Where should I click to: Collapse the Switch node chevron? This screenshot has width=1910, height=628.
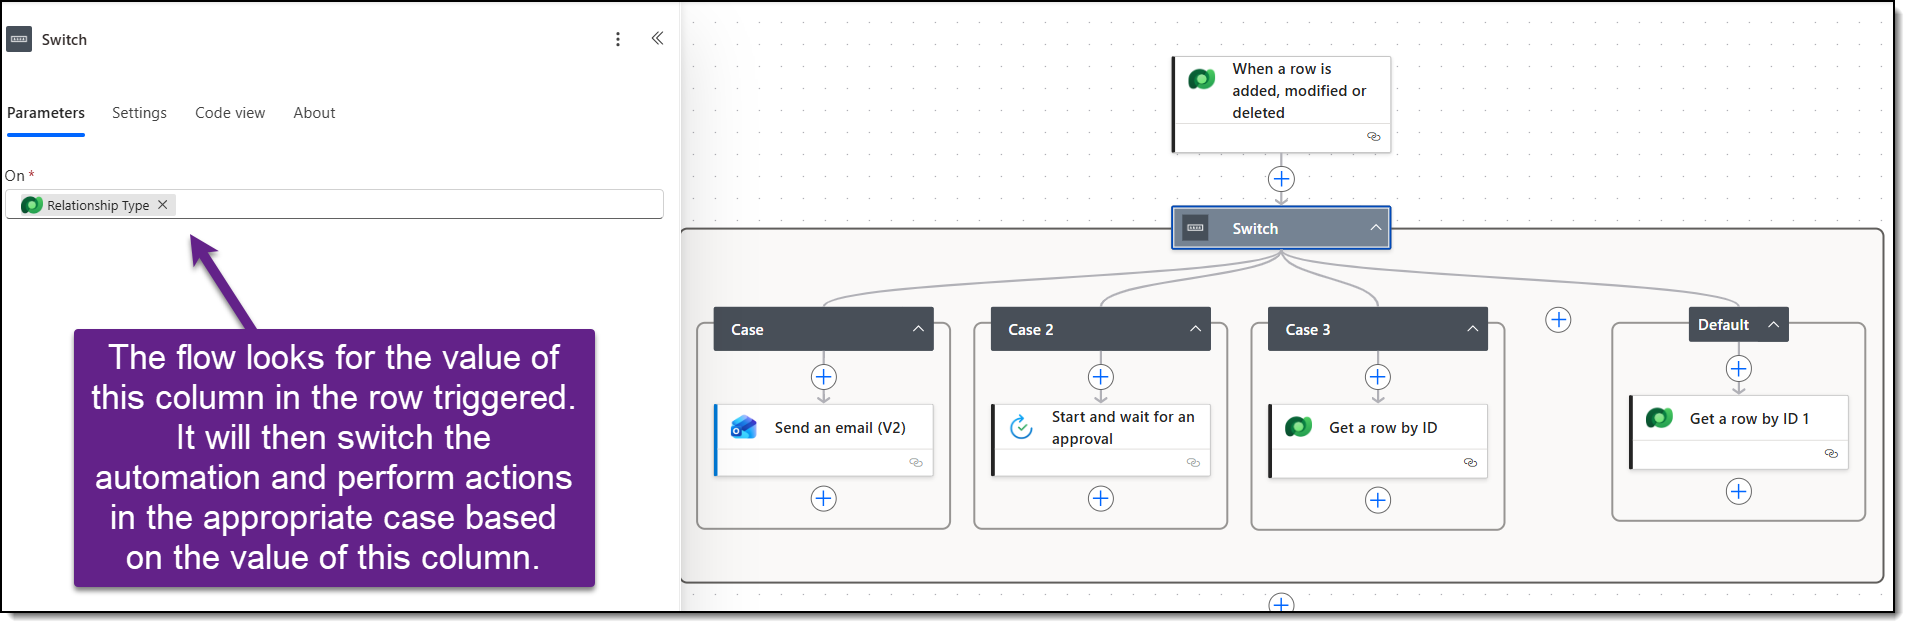pos(1375,228)
